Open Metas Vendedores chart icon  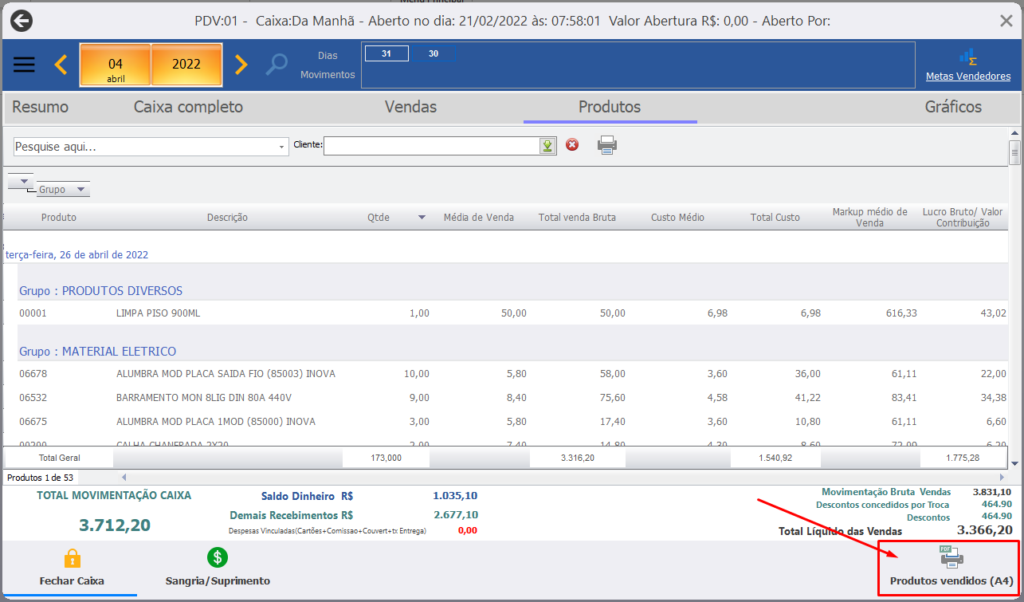point(968,58)
